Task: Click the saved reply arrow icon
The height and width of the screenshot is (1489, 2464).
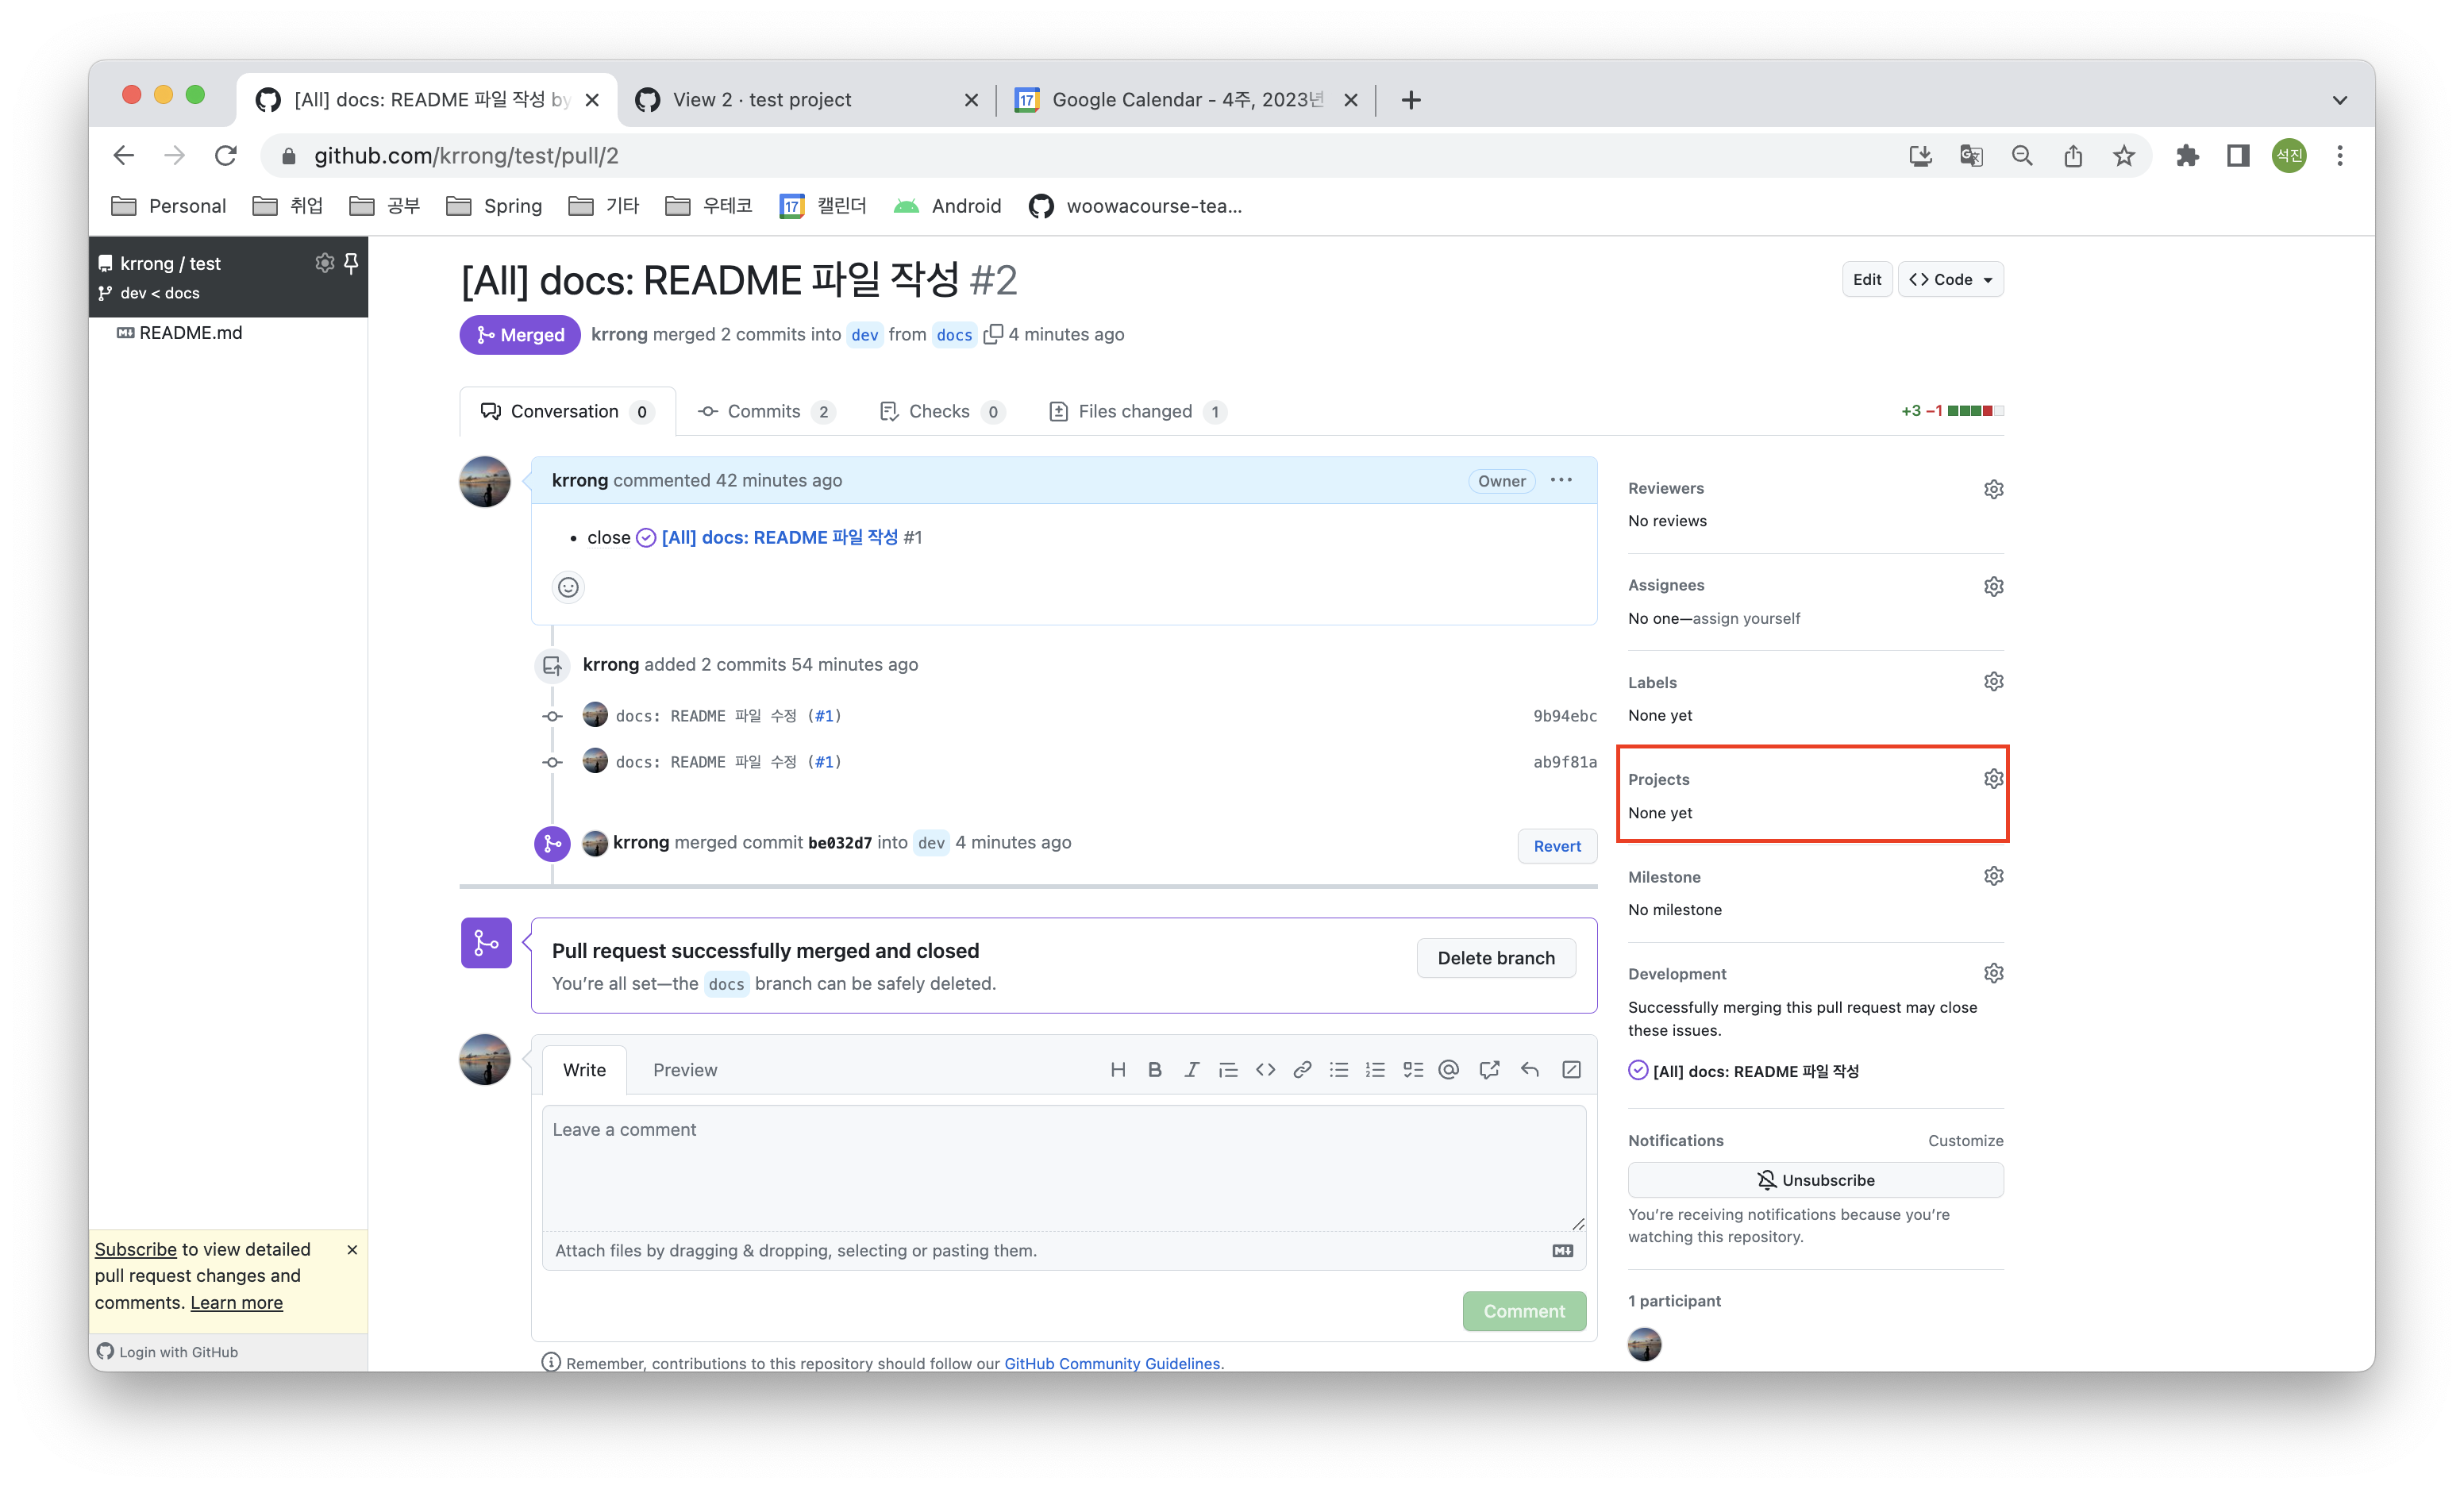Action: pos(1530,1070)
